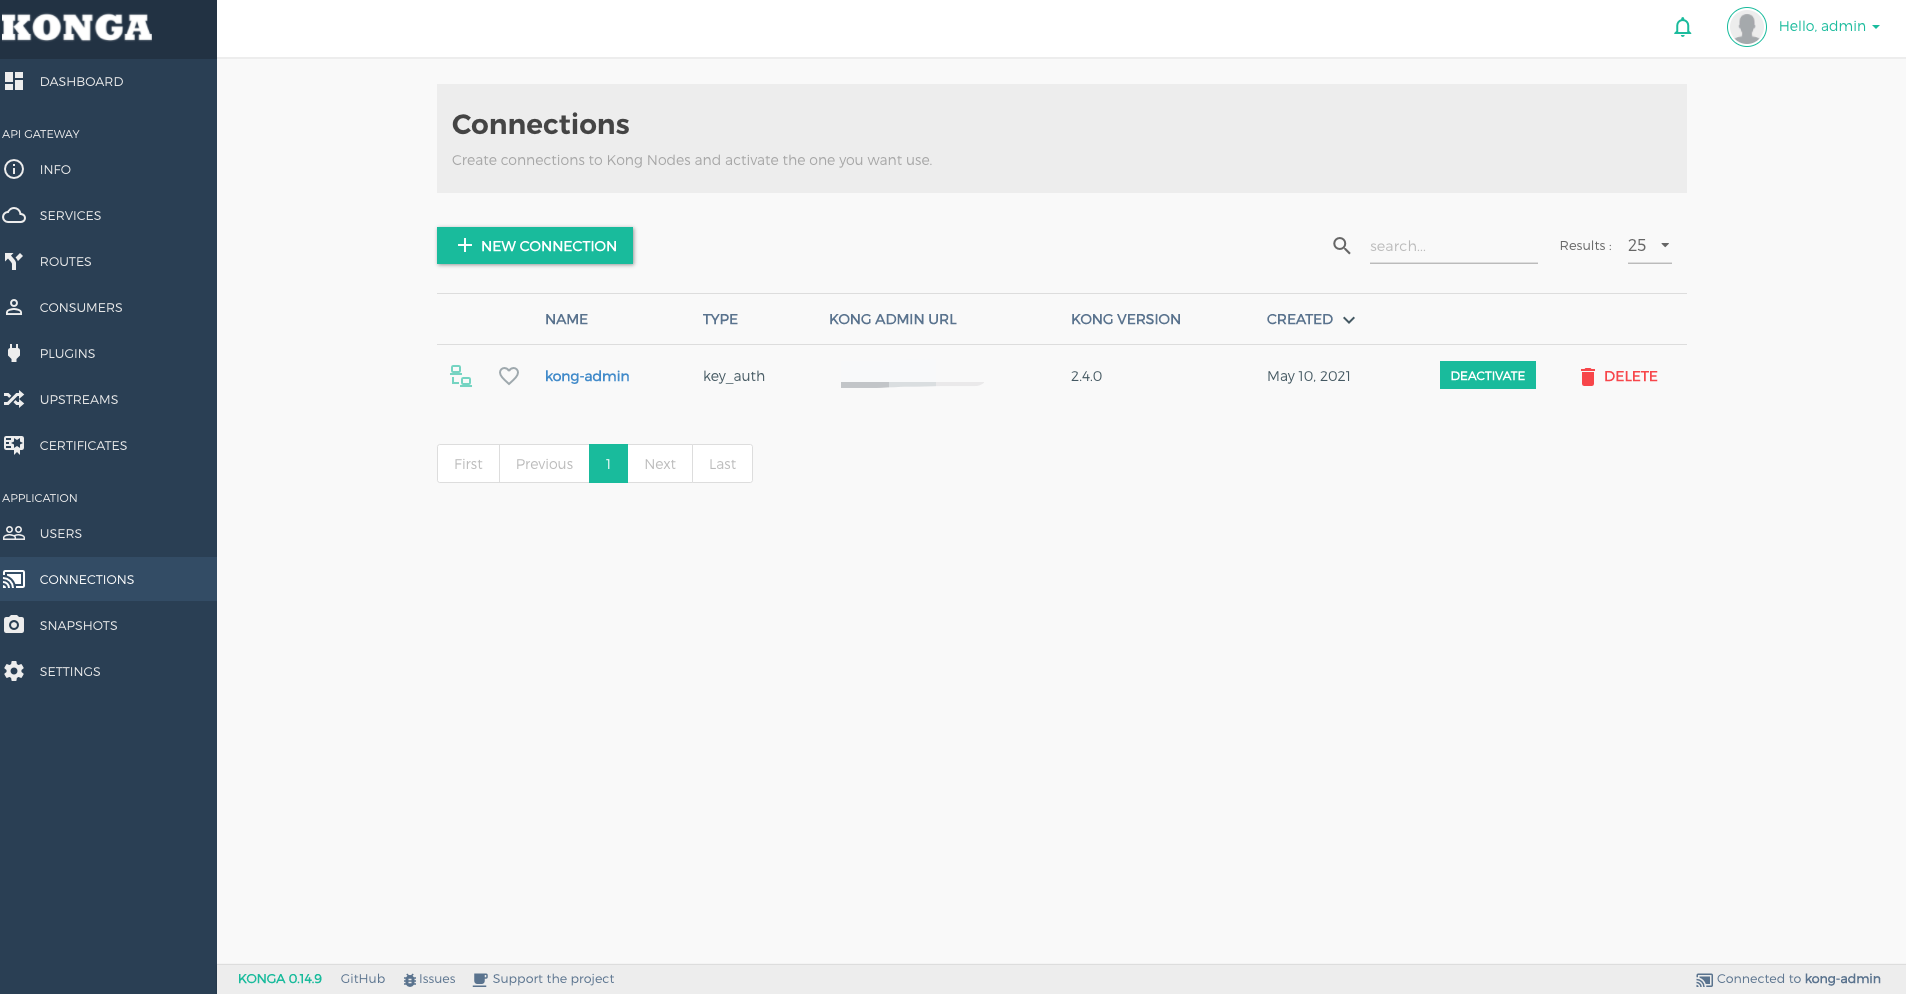The image size is (1906, 994).
Task: Open the Results per page dropdown
Action: point(1649,245)
